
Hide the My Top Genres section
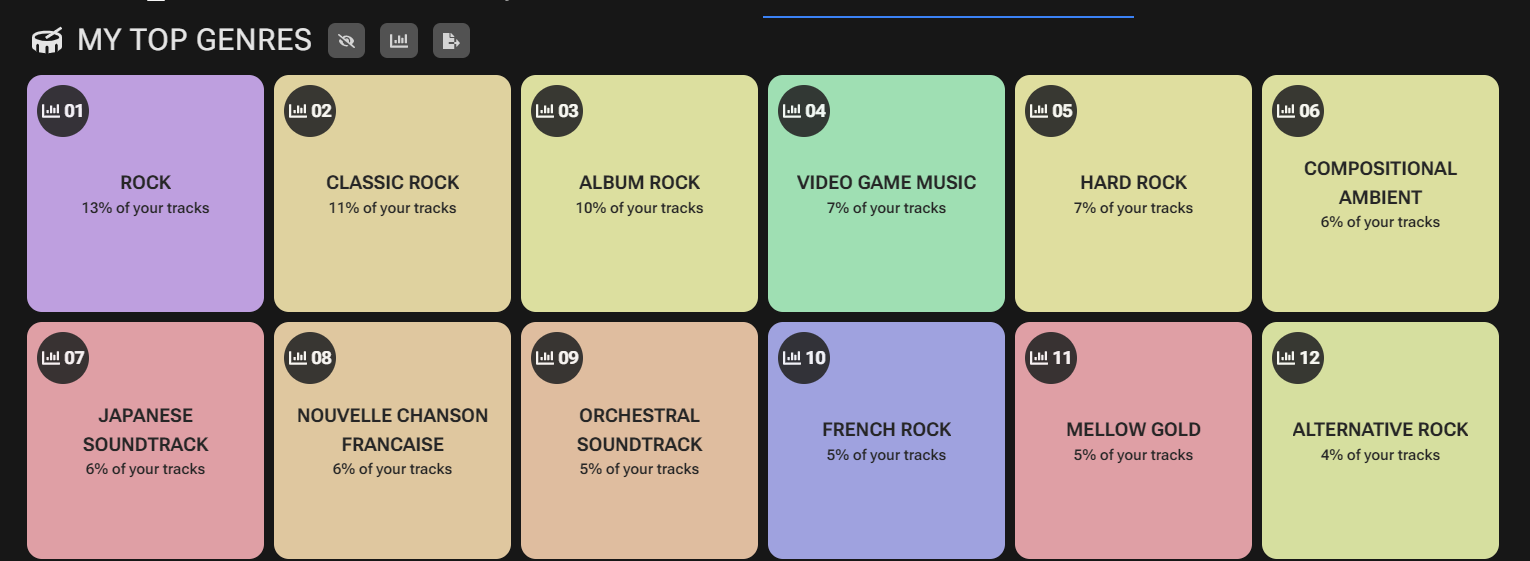(x=347, y=41)
